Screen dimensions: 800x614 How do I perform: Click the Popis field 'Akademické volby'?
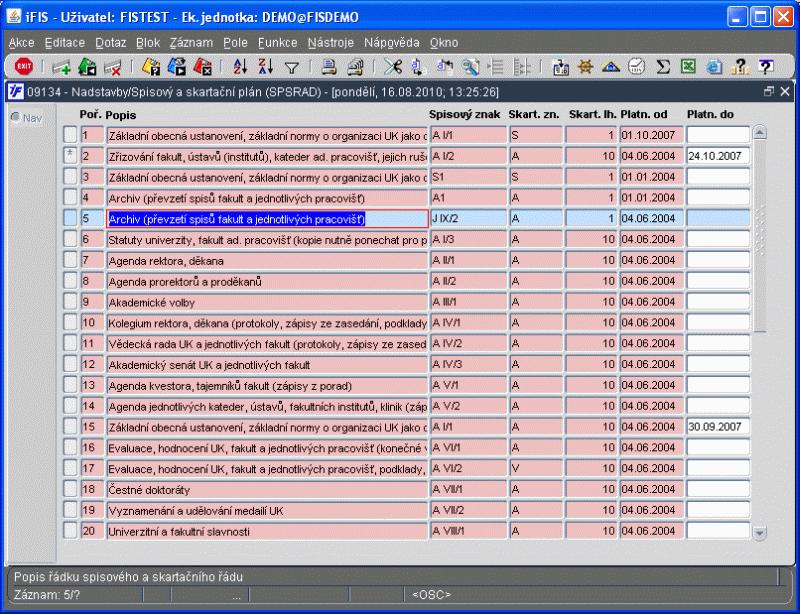click(x=267, y=302)
